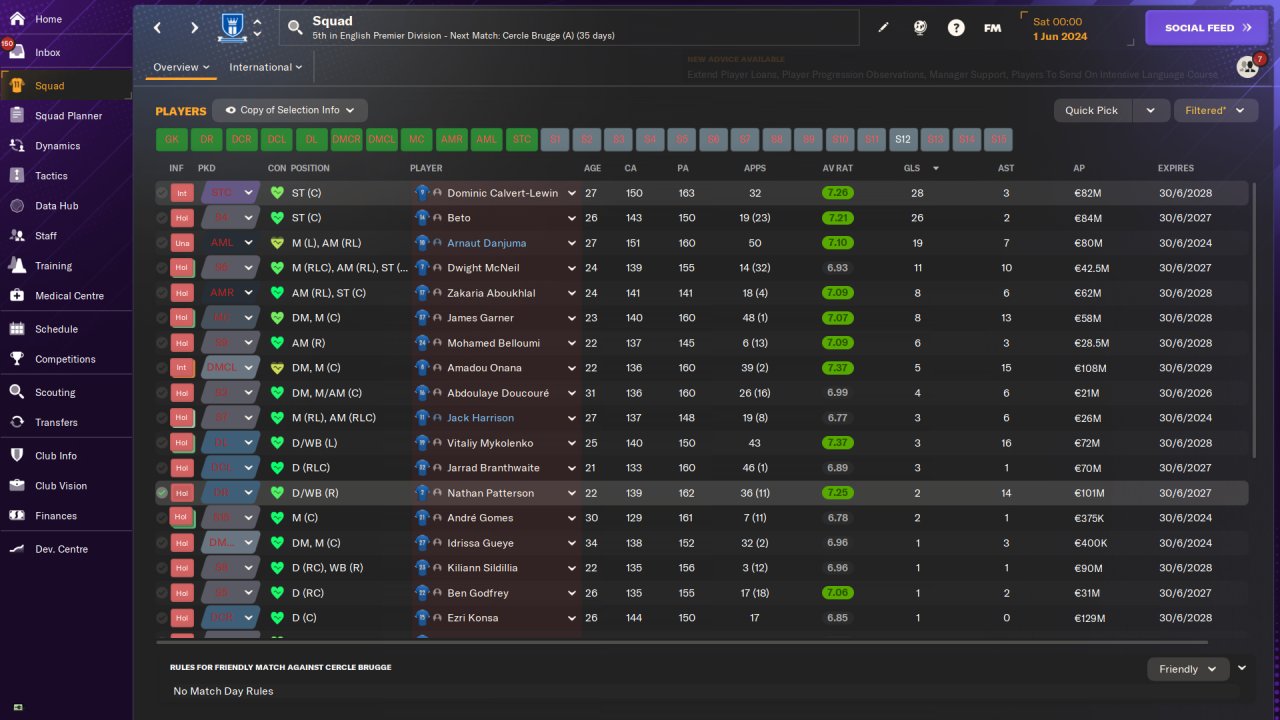Select the STC position button
The width and height of the screenshot is (1280, 720).
521,140
